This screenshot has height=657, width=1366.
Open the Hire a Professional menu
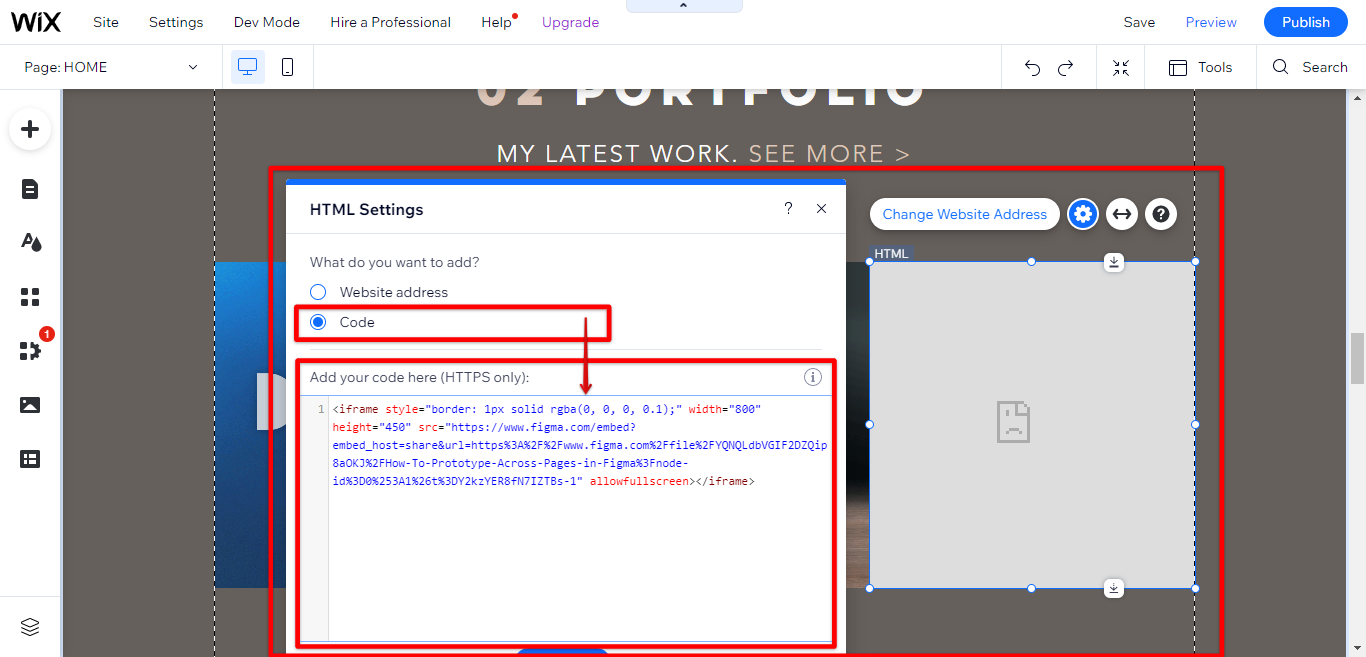click(x=390, y=22)
